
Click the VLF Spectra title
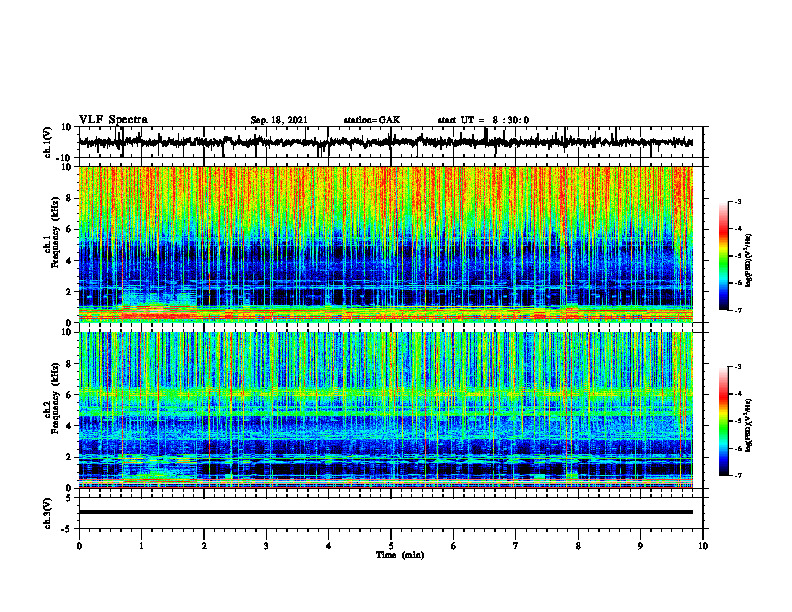click(x=113, y=120)
